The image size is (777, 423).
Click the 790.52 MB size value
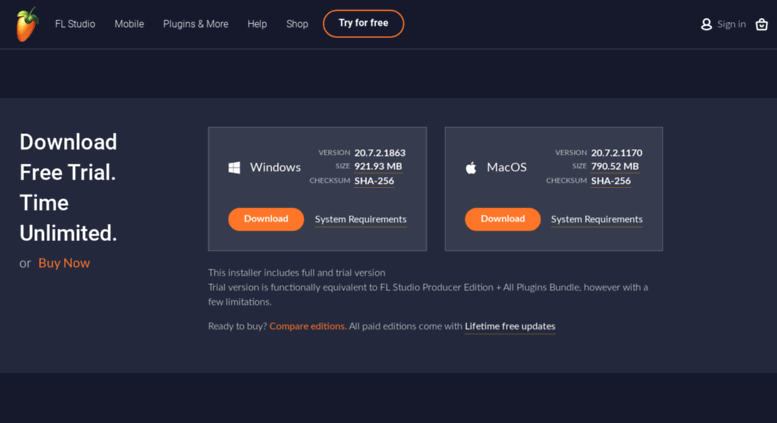point(614,166)
